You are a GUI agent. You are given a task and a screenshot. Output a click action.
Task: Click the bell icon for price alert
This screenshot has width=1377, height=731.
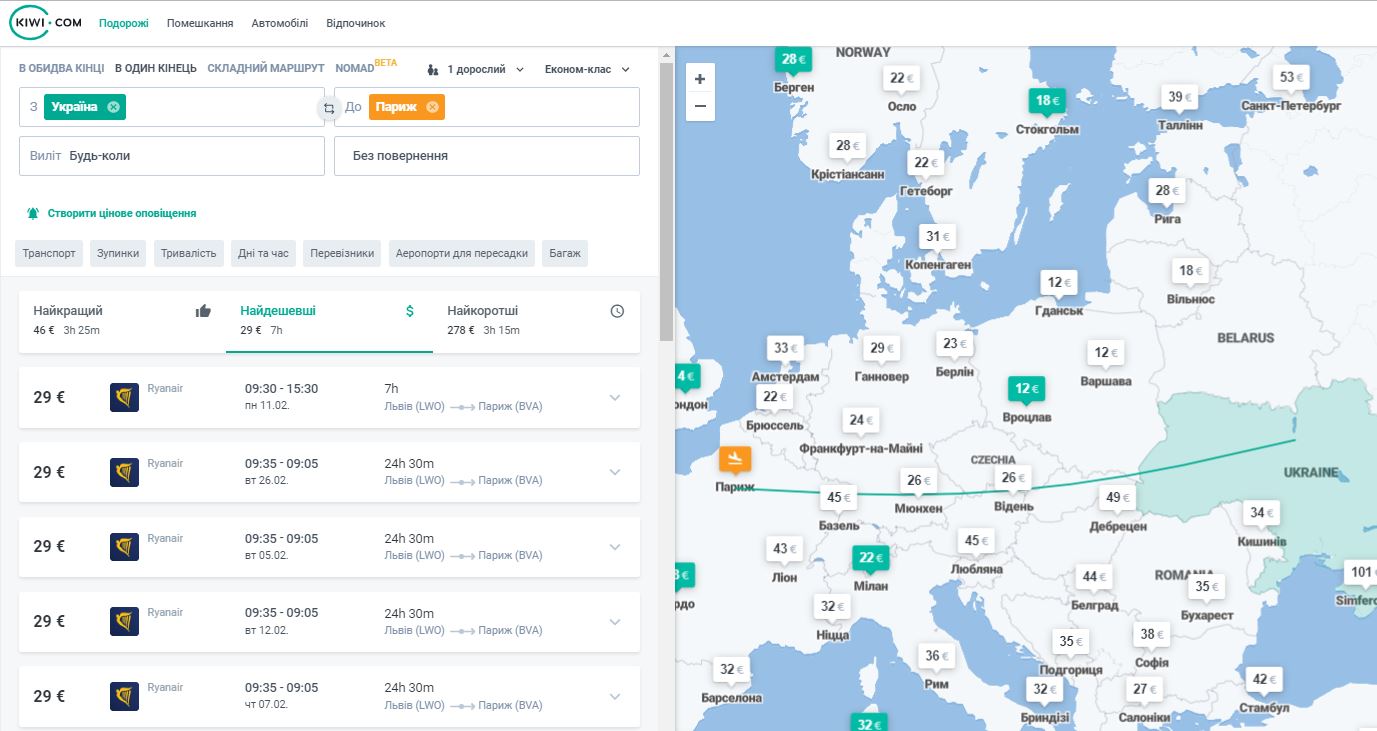[33, 213]
